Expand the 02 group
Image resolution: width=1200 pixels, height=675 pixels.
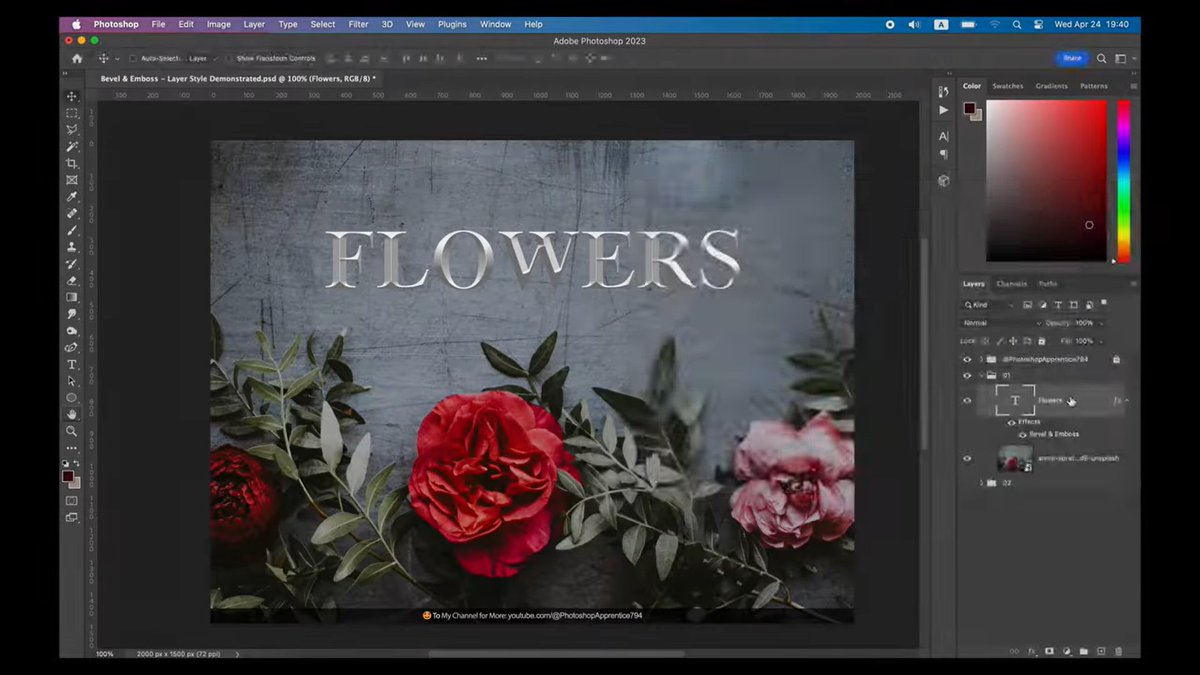pos(981,482)
